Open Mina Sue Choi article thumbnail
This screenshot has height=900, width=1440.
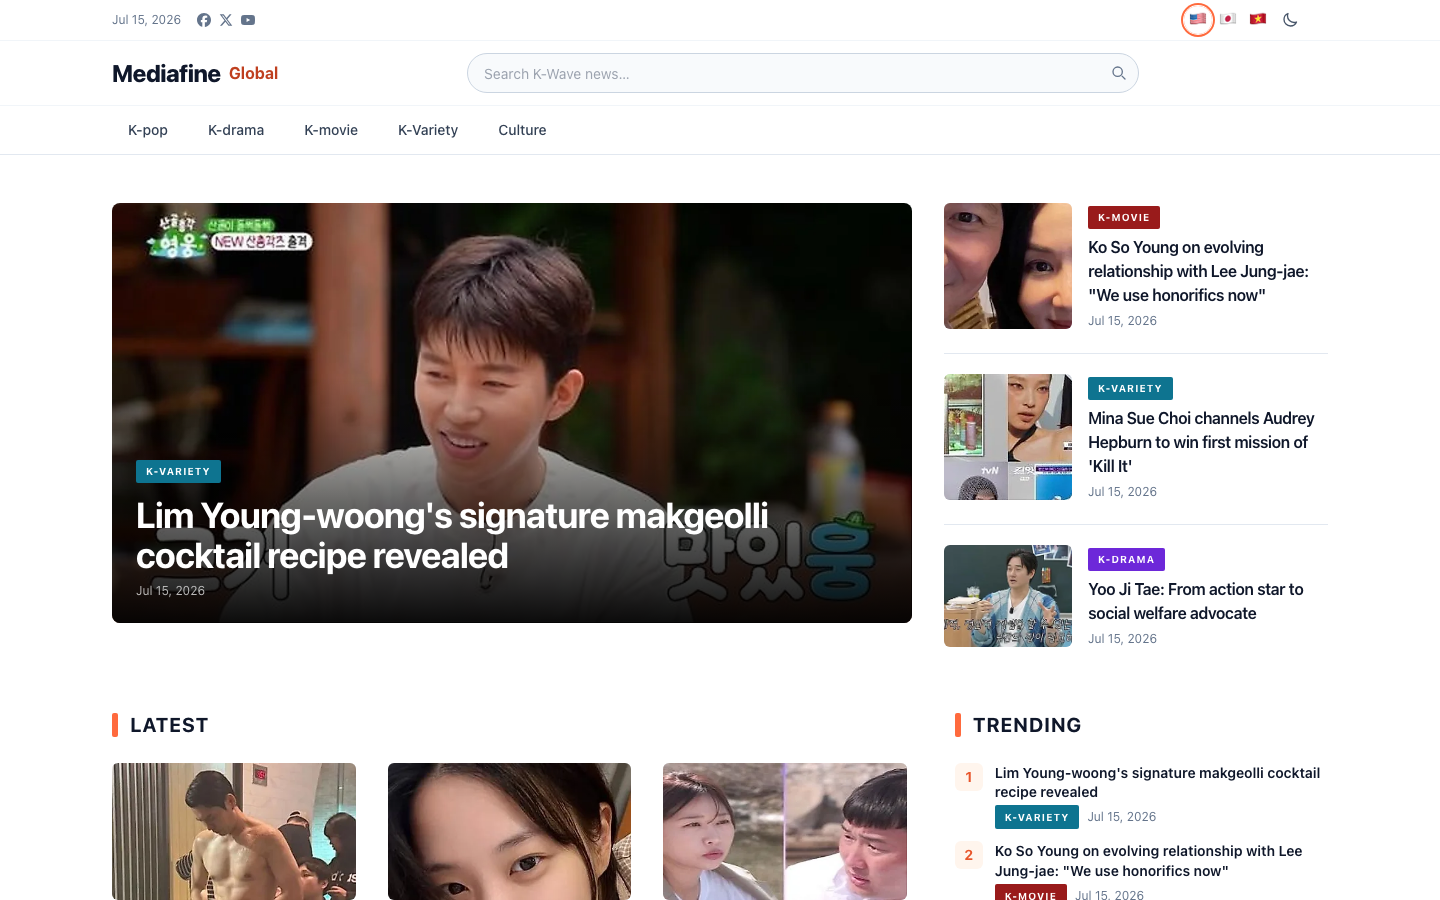[1008, 437]
